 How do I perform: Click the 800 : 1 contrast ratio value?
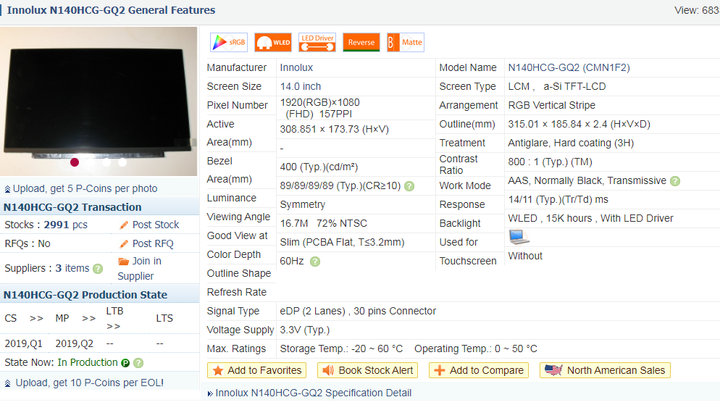point(550,162)
